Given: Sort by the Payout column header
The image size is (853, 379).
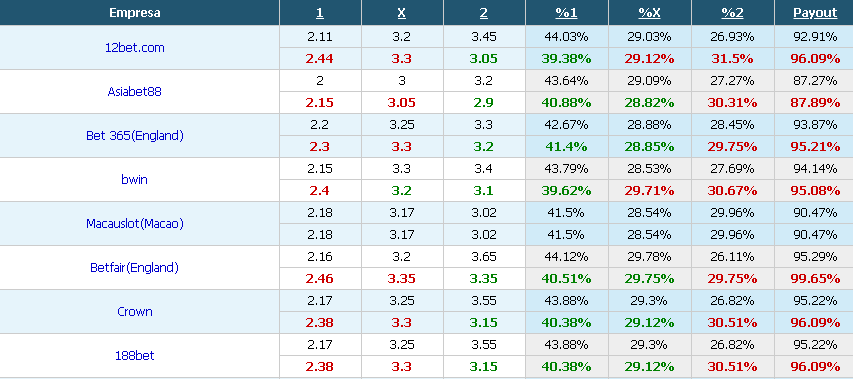Looking at the screenshot, I should tap(815, 13).
